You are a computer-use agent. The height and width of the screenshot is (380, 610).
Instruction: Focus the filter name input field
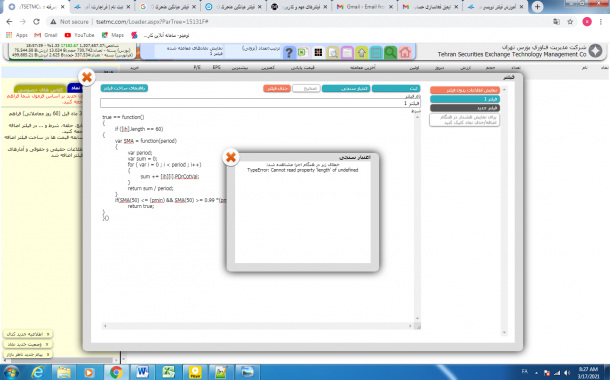pos(260,103)
